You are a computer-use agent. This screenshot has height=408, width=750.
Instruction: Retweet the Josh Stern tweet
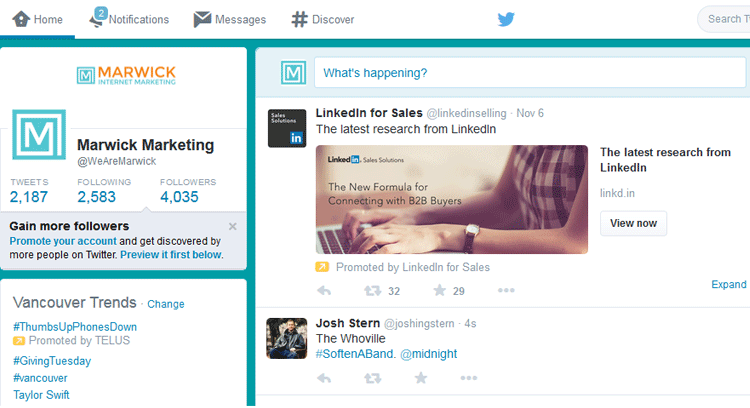(x=373, y=378)
